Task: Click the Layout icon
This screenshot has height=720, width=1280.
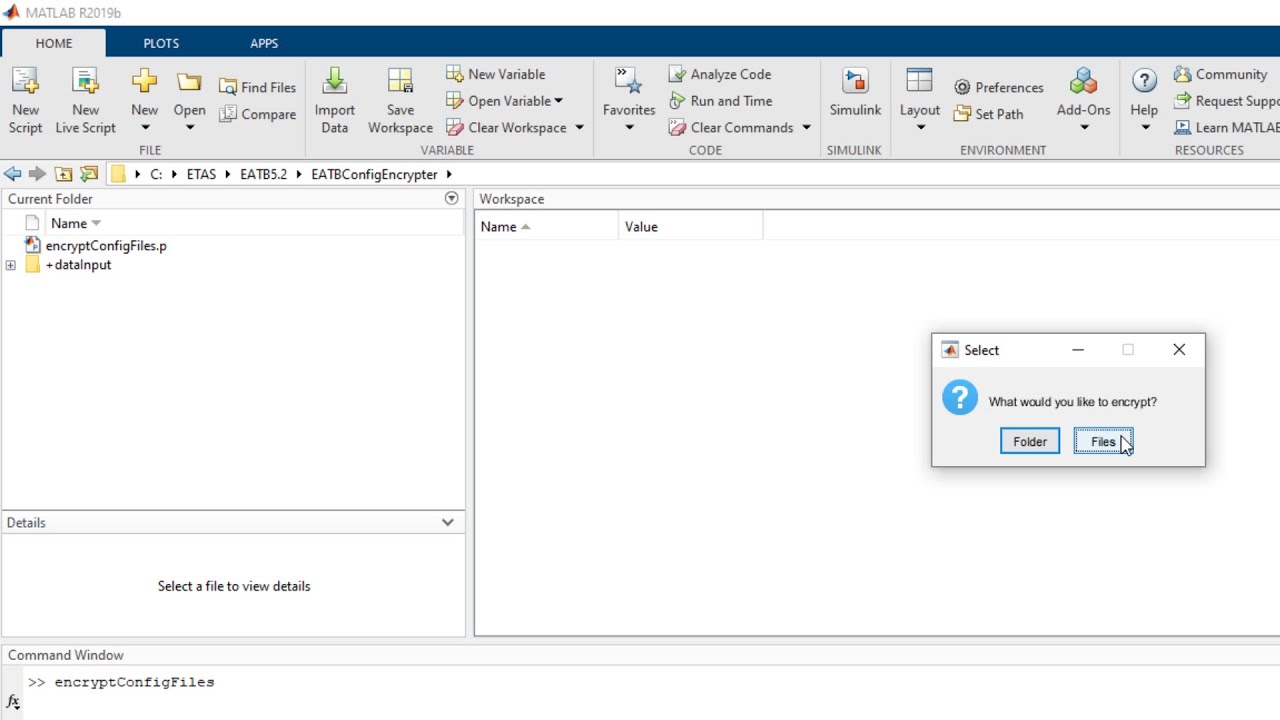Action: [919, 82]
